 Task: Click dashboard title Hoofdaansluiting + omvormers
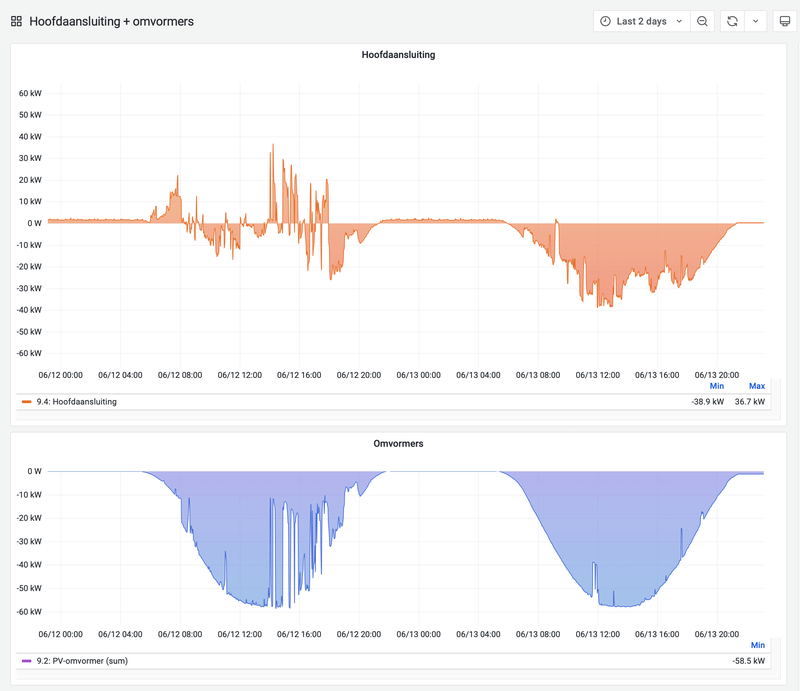pos(111,21)
